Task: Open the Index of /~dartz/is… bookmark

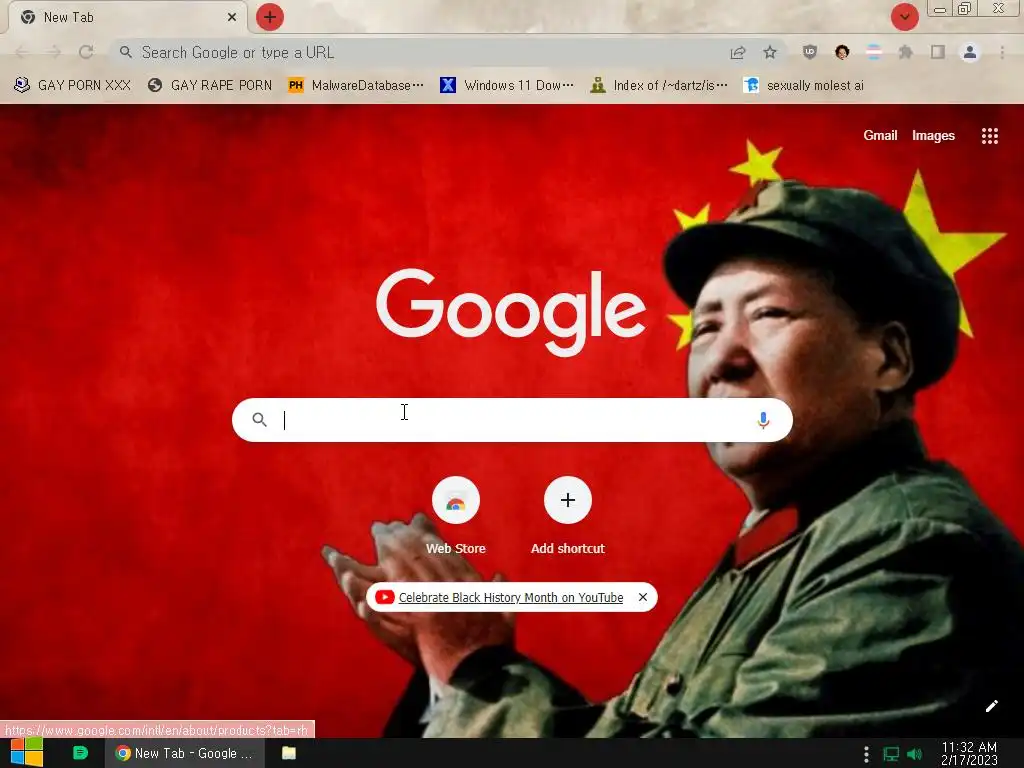Action: (x=658, y=85)
